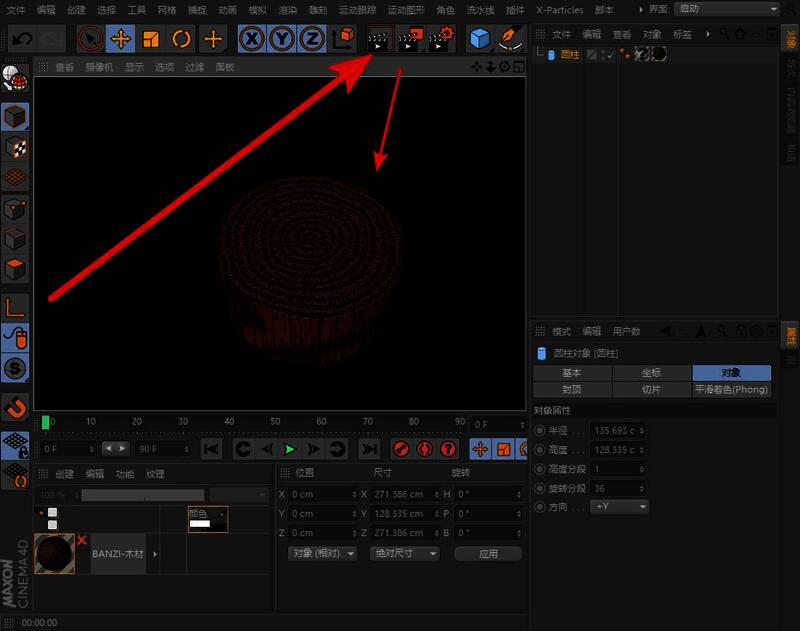Open the 渲染 menu in menu bar
Screen dimensions: 800x631
pos(288,9)
